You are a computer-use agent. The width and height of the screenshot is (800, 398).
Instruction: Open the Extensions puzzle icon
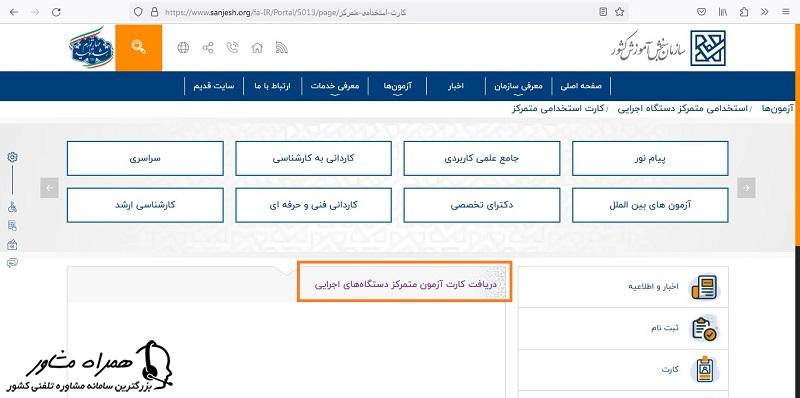tap(744, 12)
